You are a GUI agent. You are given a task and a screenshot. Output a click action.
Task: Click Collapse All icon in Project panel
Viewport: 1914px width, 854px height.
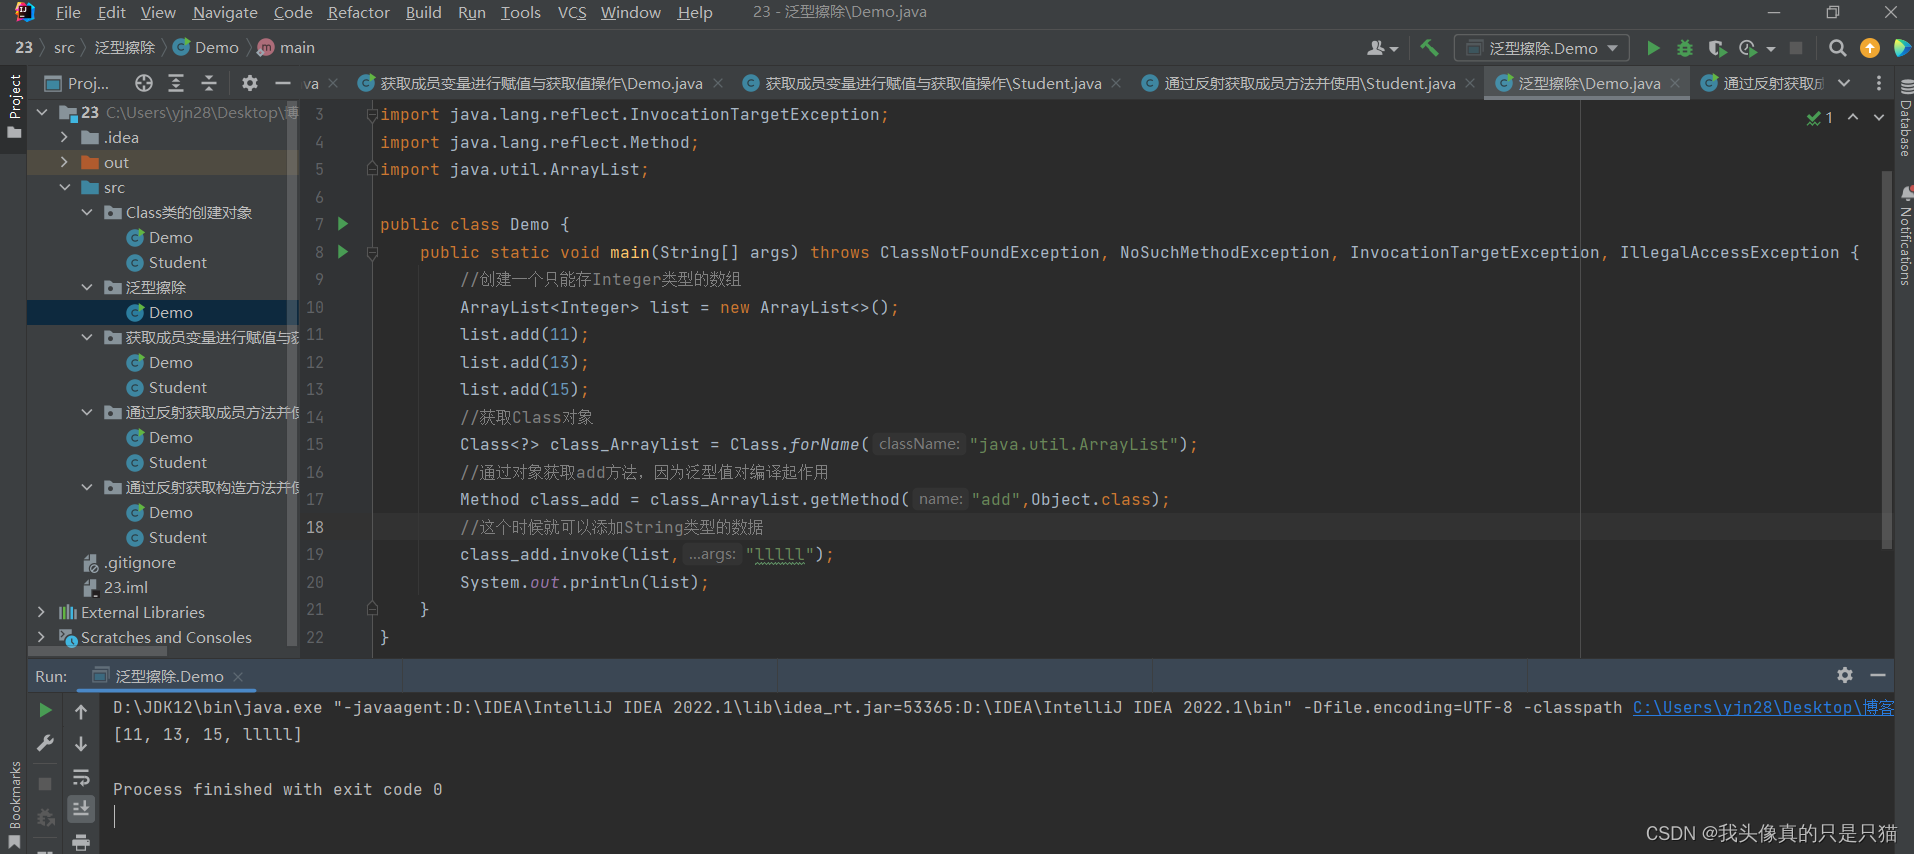(x=208, y=83)
